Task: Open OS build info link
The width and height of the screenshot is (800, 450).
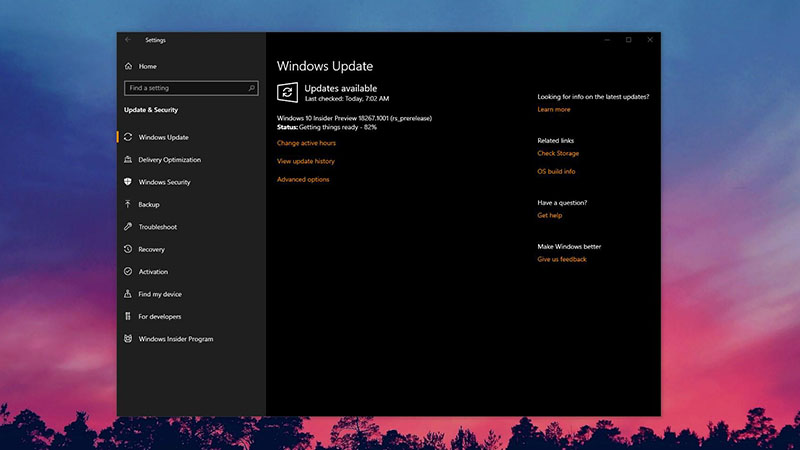Action: [556, 171]
